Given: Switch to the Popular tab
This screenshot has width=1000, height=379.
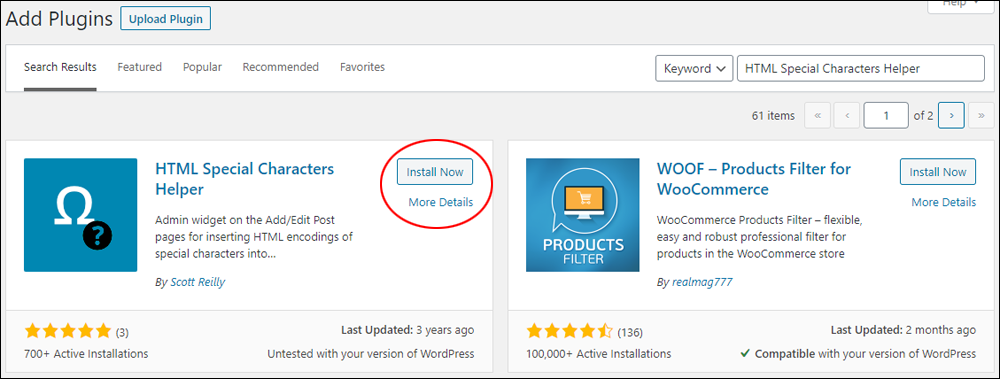Looking at the screenshot, I should point(202,67).
